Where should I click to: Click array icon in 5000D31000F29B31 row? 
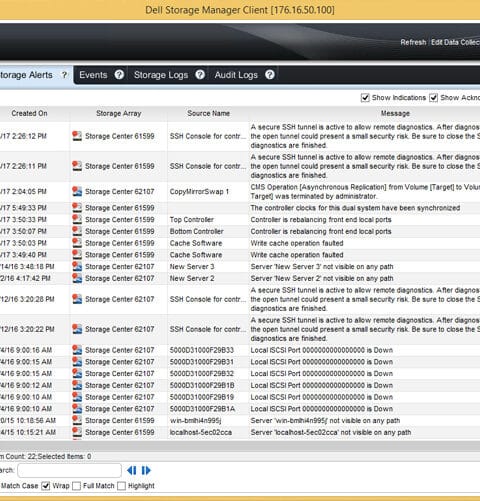[77, 362]
